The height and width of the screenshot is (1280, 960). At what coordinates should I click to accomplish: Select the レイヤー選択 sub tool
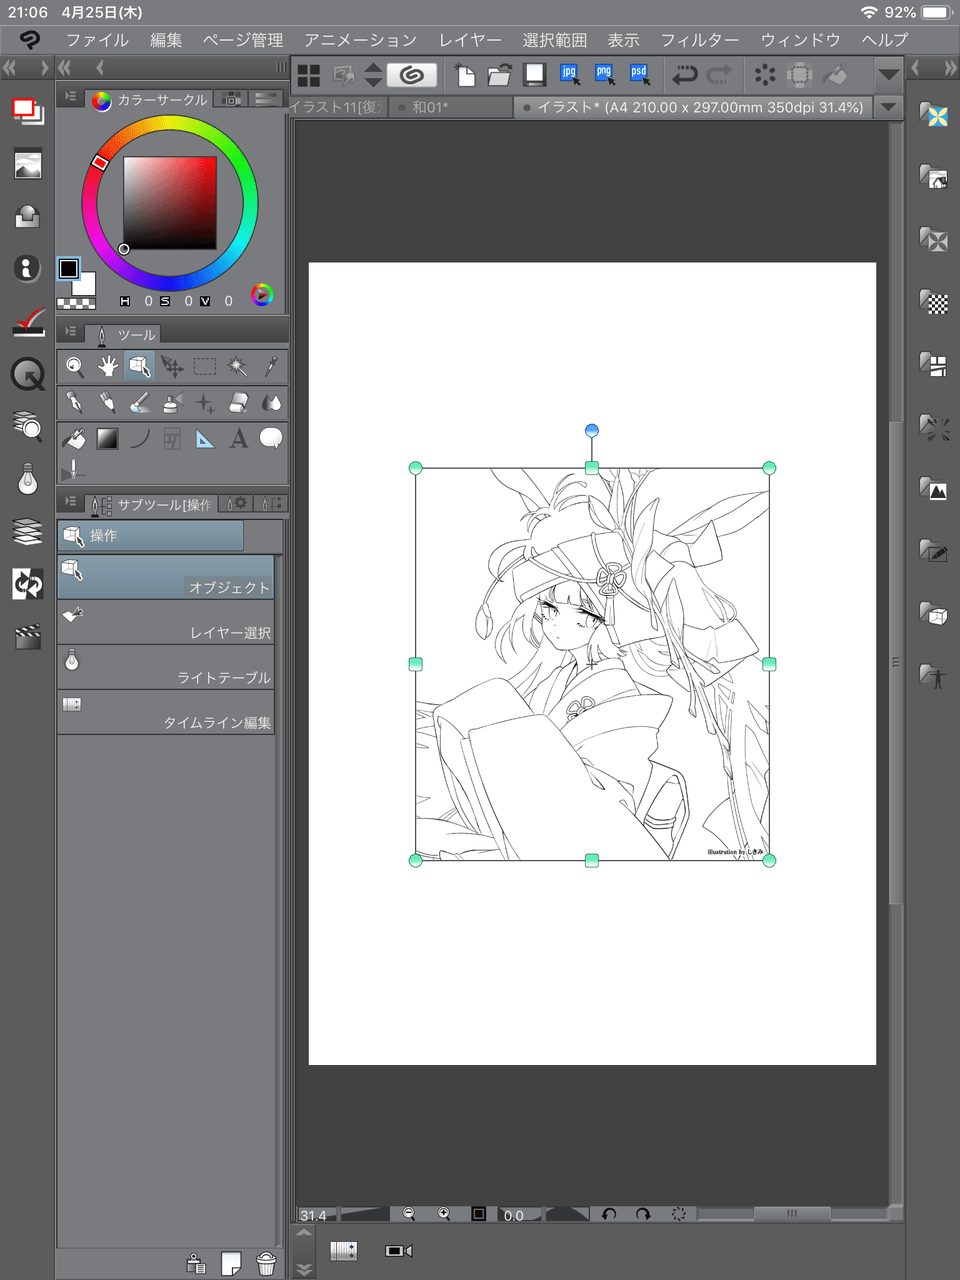point(166,622)
